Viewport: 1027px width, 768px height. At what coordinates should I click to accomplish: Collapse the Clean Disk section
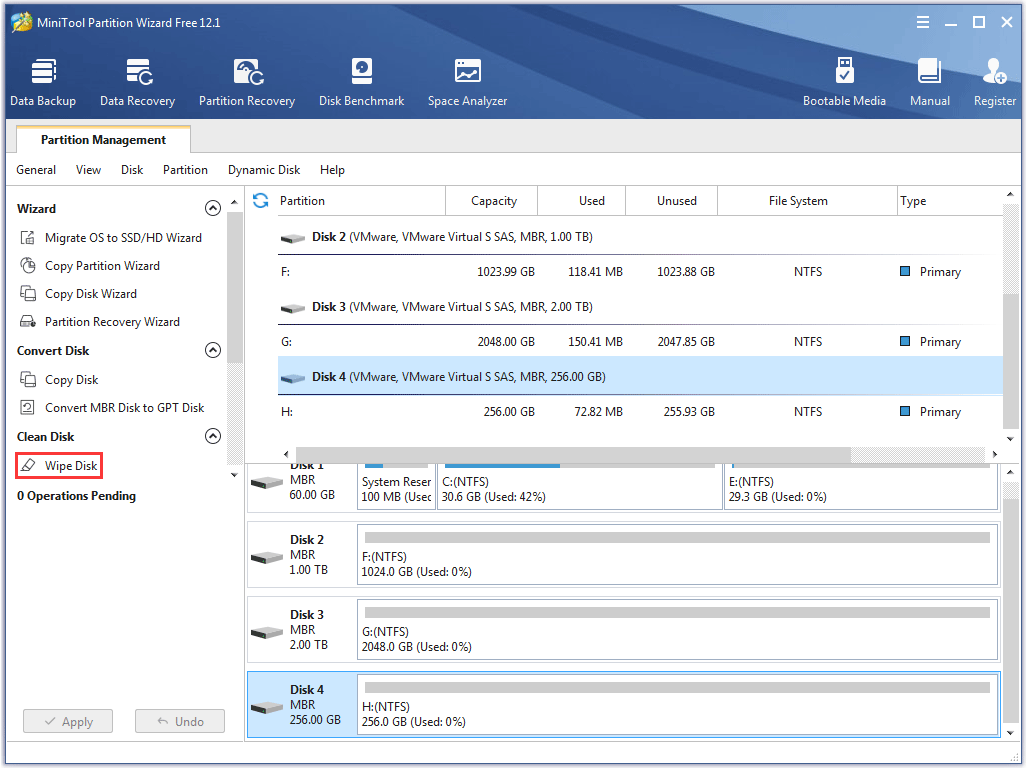(x=213, y=436)
